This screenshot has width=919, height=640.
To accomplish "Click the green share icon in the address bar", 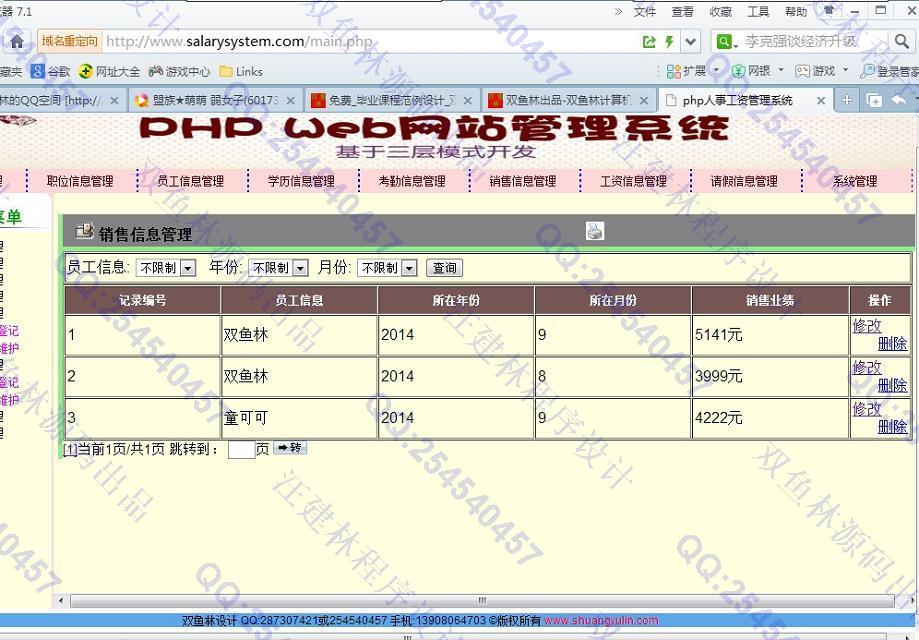I will (x=649, y=42).
